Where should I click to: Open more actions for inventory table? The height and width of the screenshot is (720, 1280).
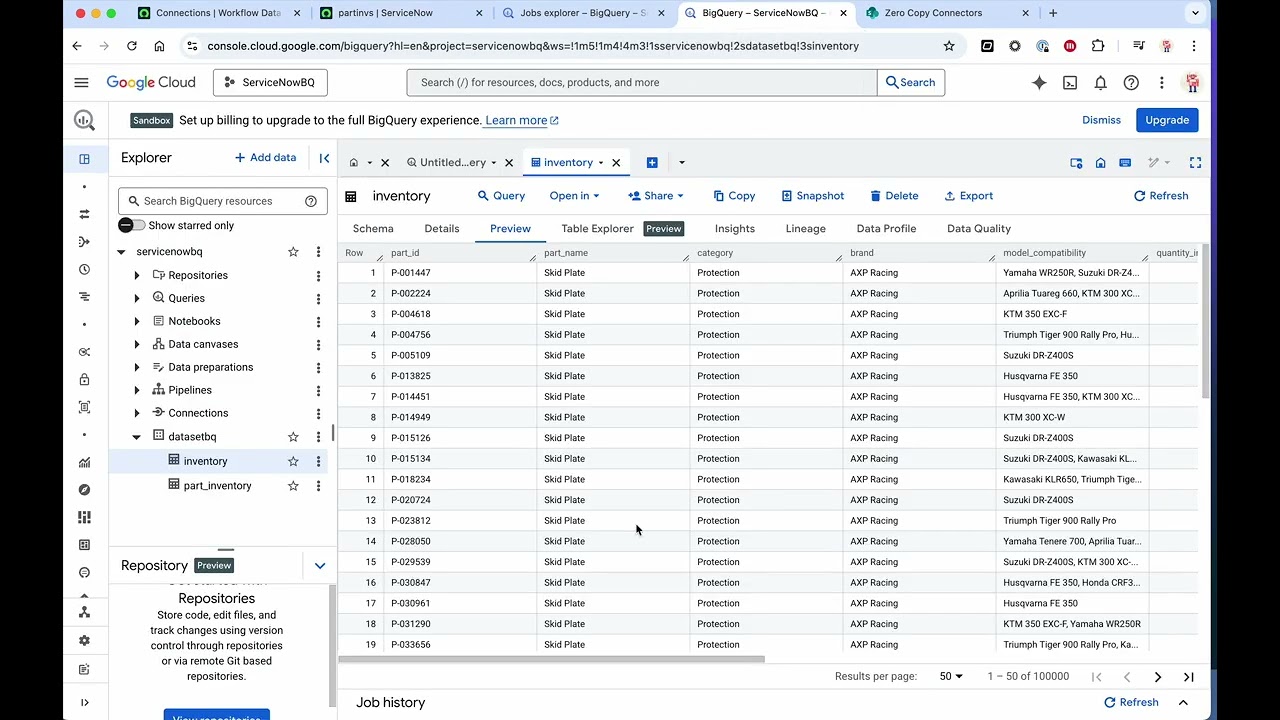318,461
